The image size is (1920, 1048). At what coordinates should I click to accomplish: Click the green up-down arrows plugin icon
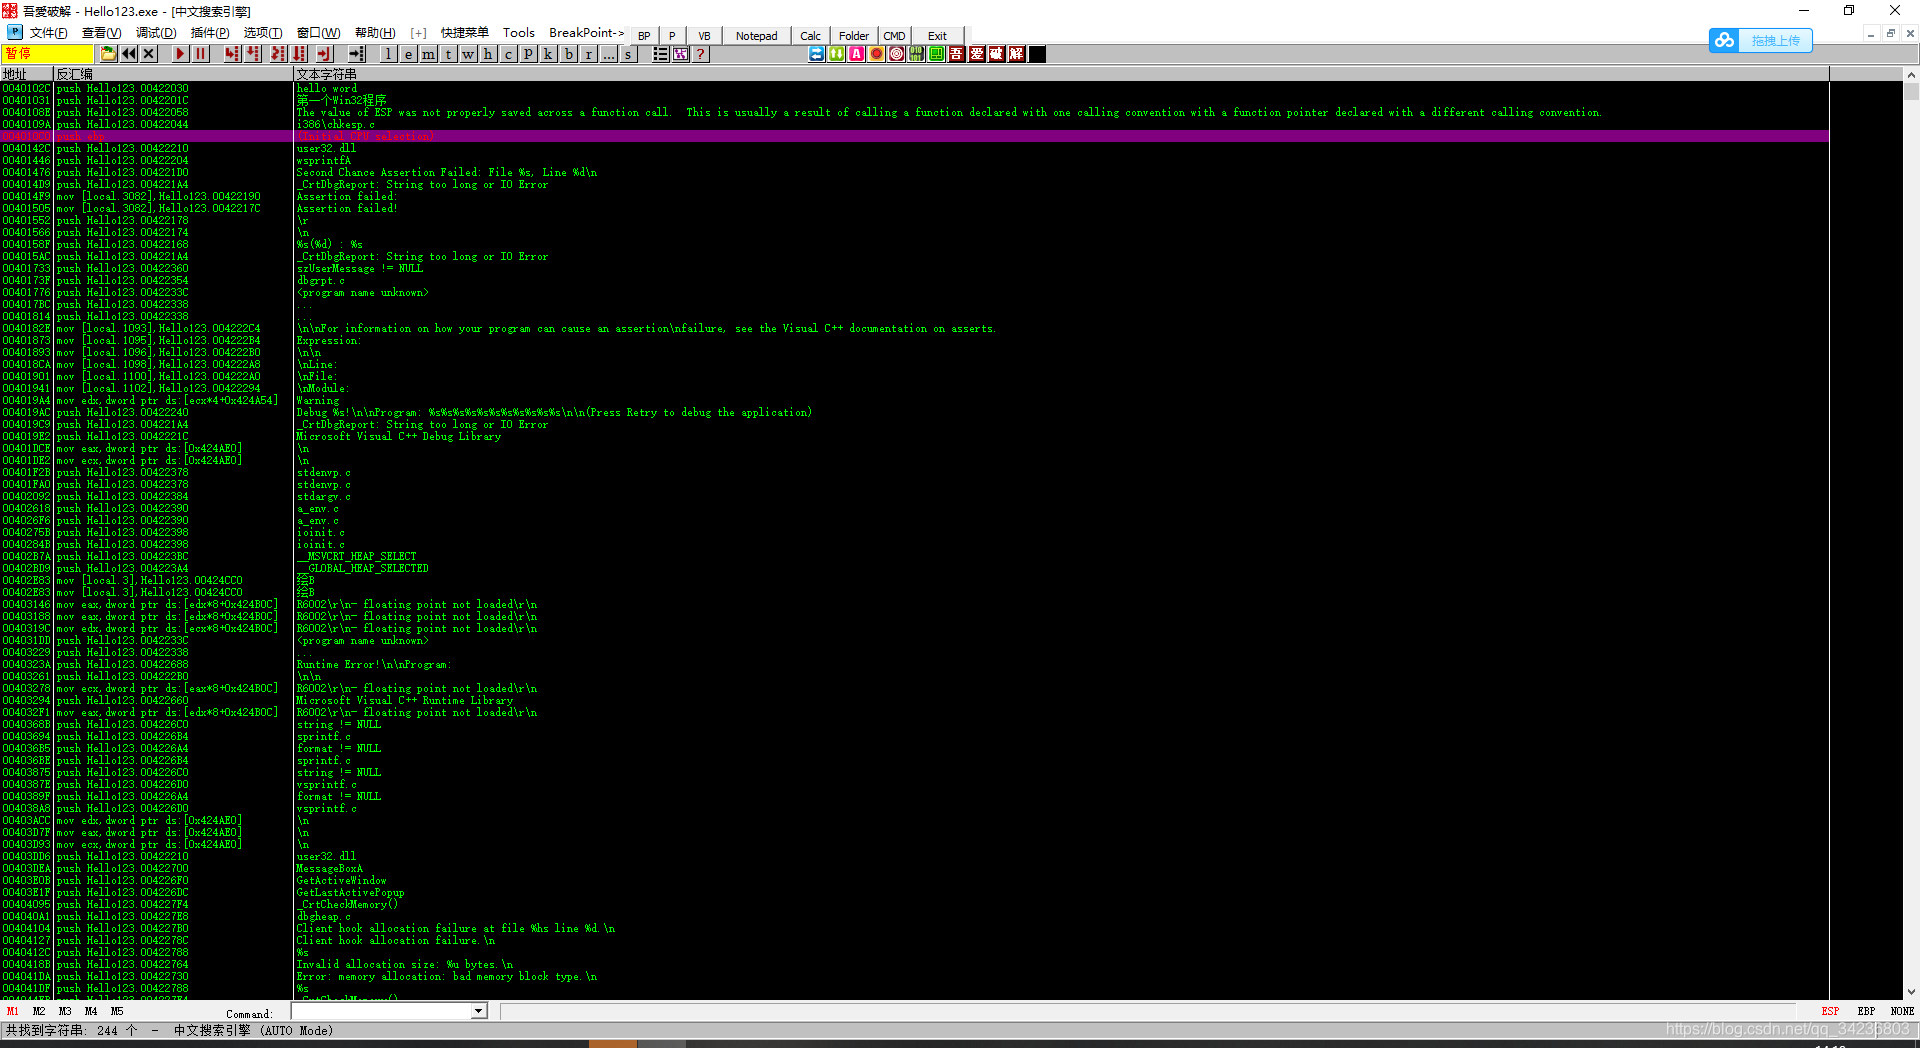[837, 54]
